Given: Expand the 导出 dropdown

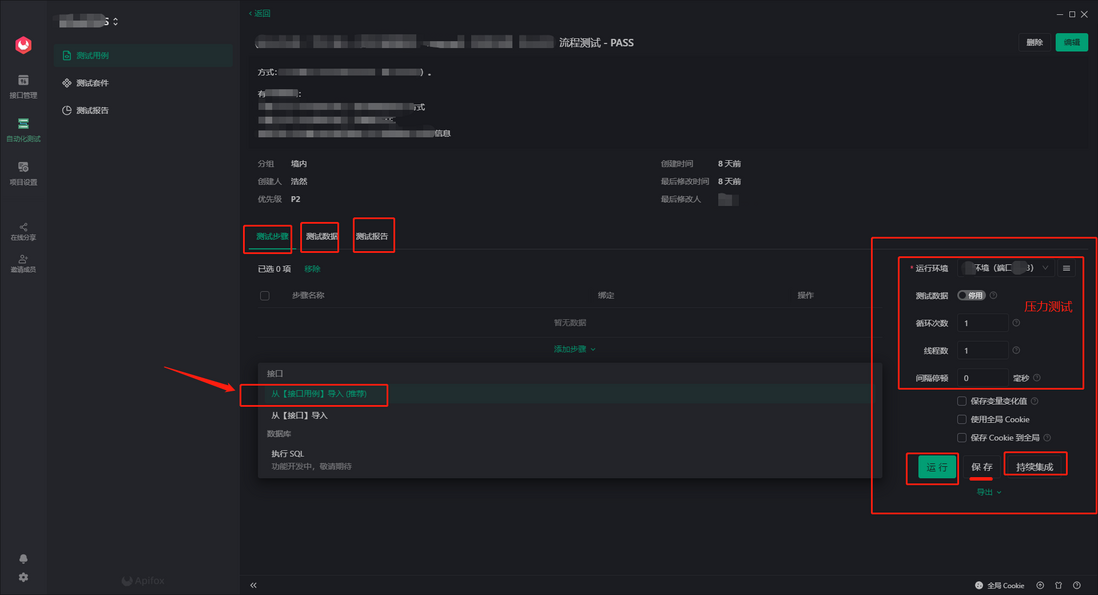Looking at the screenshot, I should pyautogui.click(x=988, y=491).
